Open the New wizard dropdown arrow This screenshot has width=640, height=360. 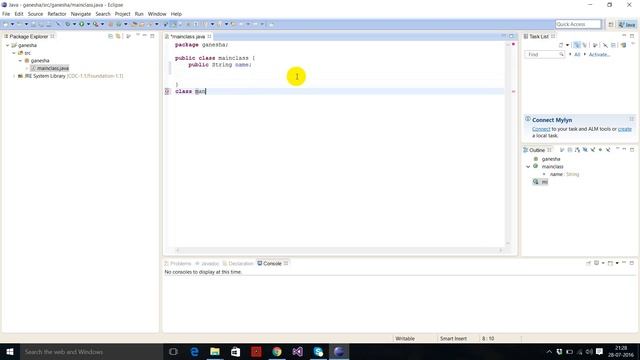coord(12,24)
